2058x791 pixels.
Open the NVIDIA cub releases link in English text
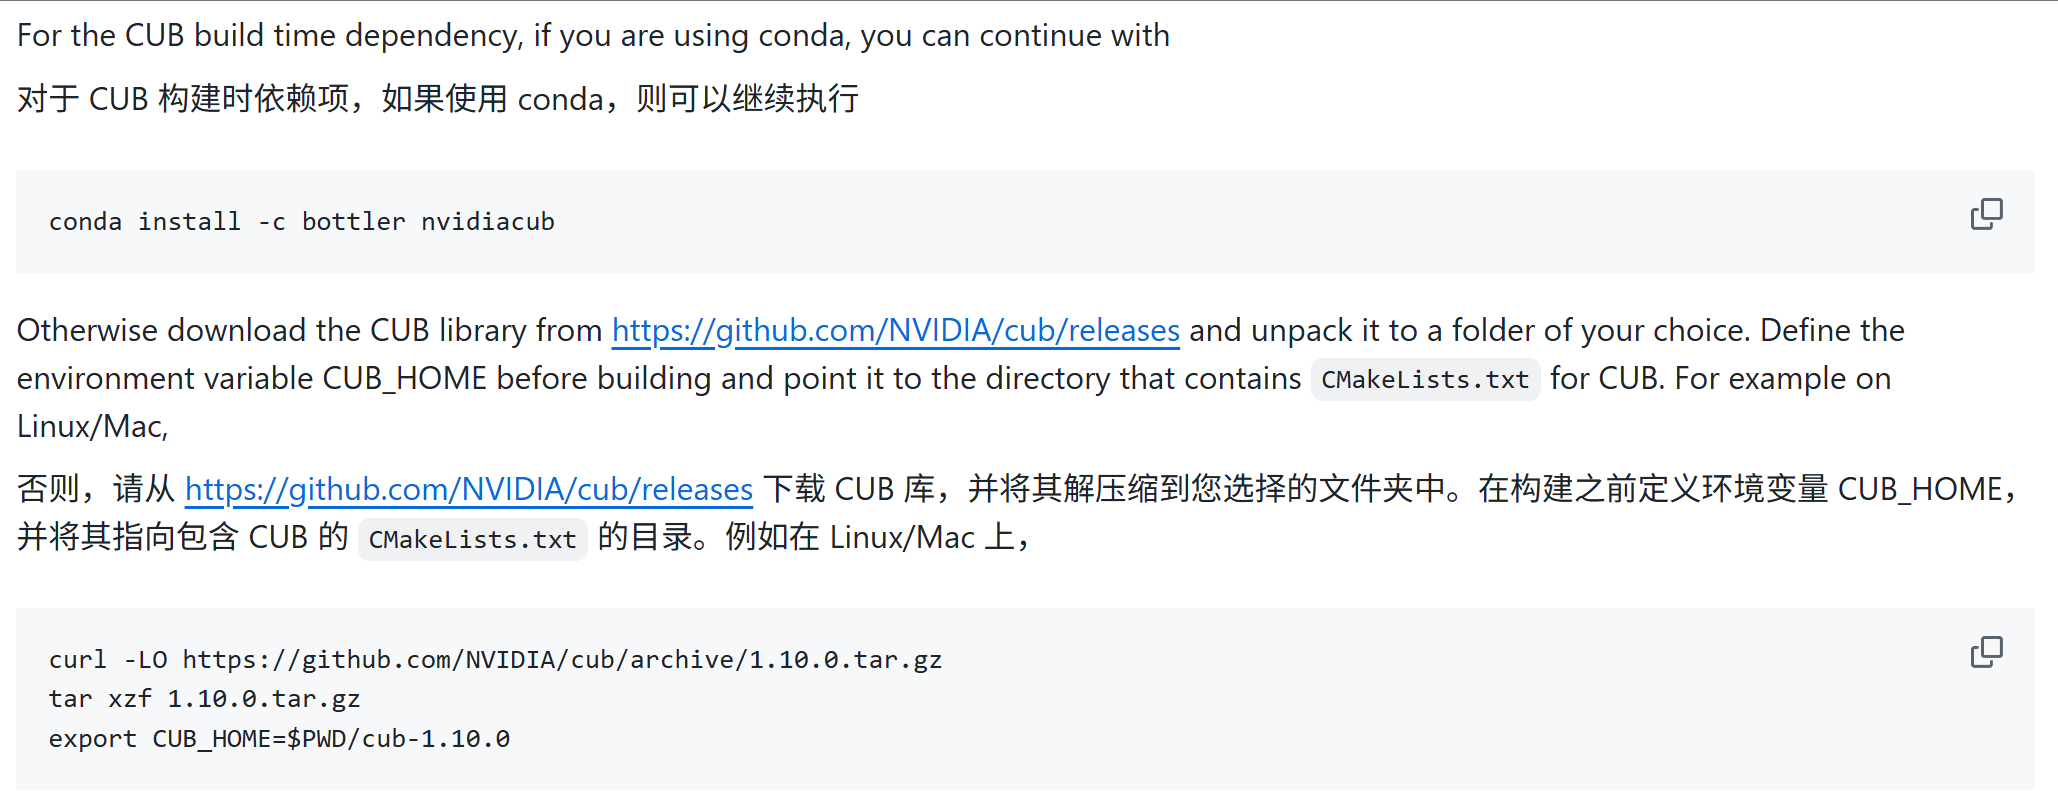tap(894, 330)
